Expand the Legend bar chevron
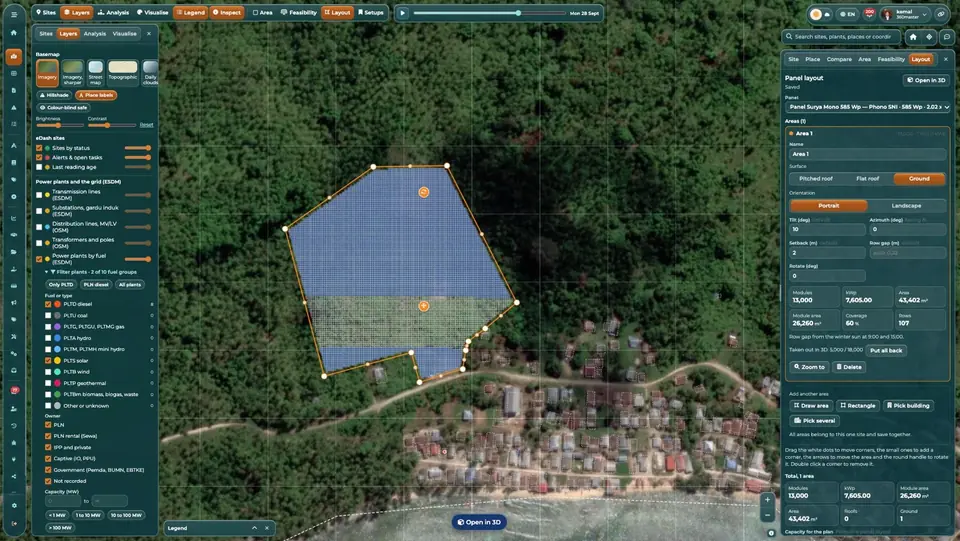 pos(254,528)
